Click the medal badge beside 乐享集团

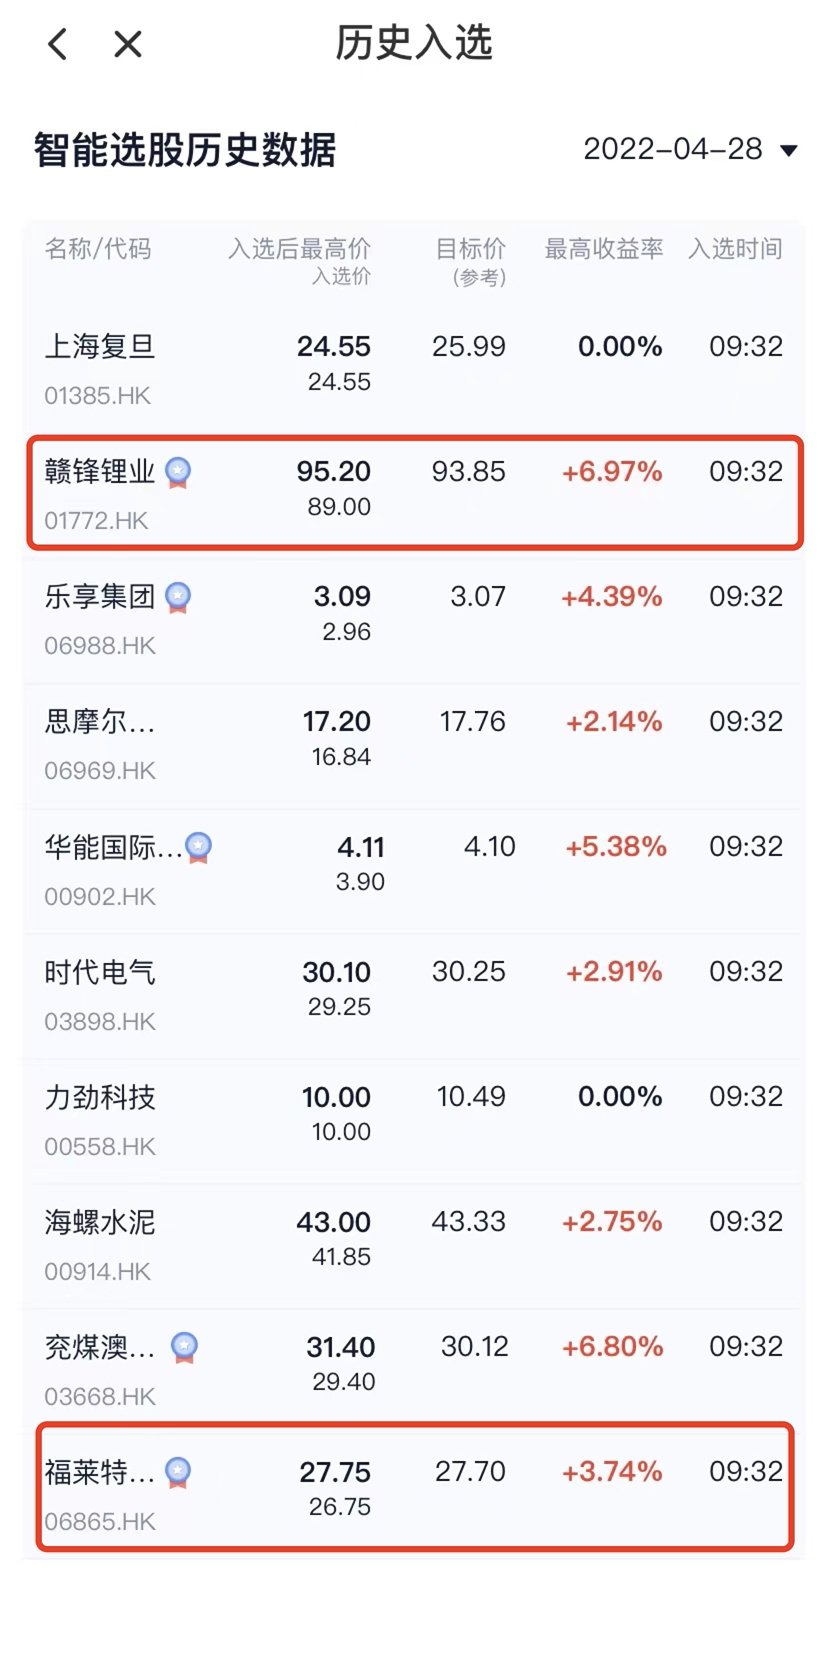(x=178, y=597)
